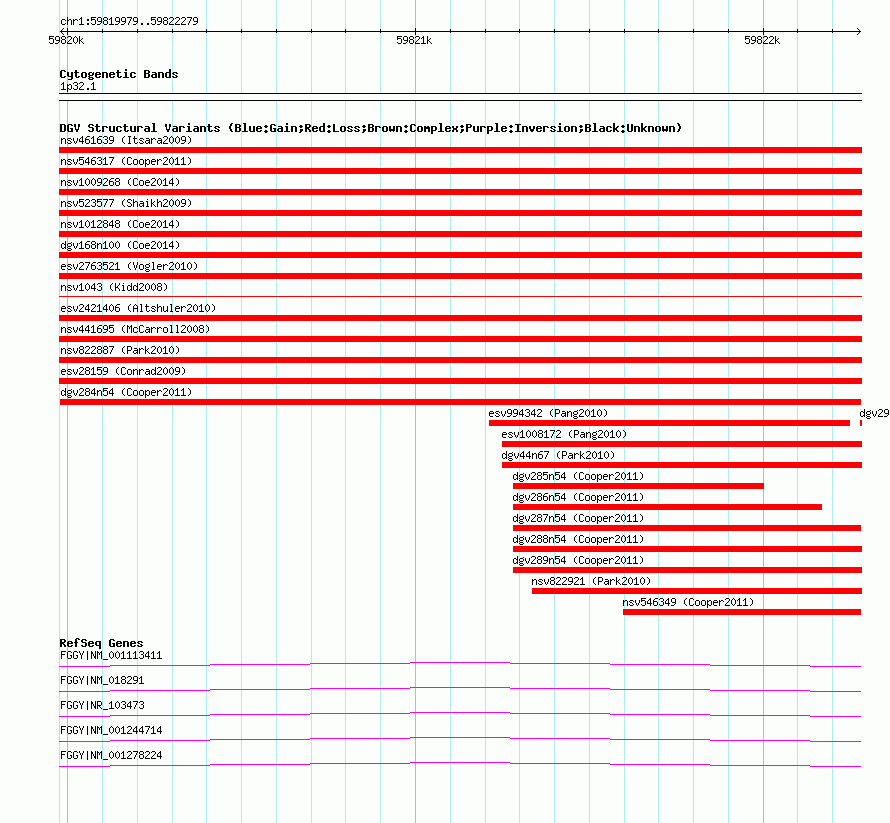890x823 pixels.
Task: Click the red bar under esv994342
Action: tap(669, 423)
